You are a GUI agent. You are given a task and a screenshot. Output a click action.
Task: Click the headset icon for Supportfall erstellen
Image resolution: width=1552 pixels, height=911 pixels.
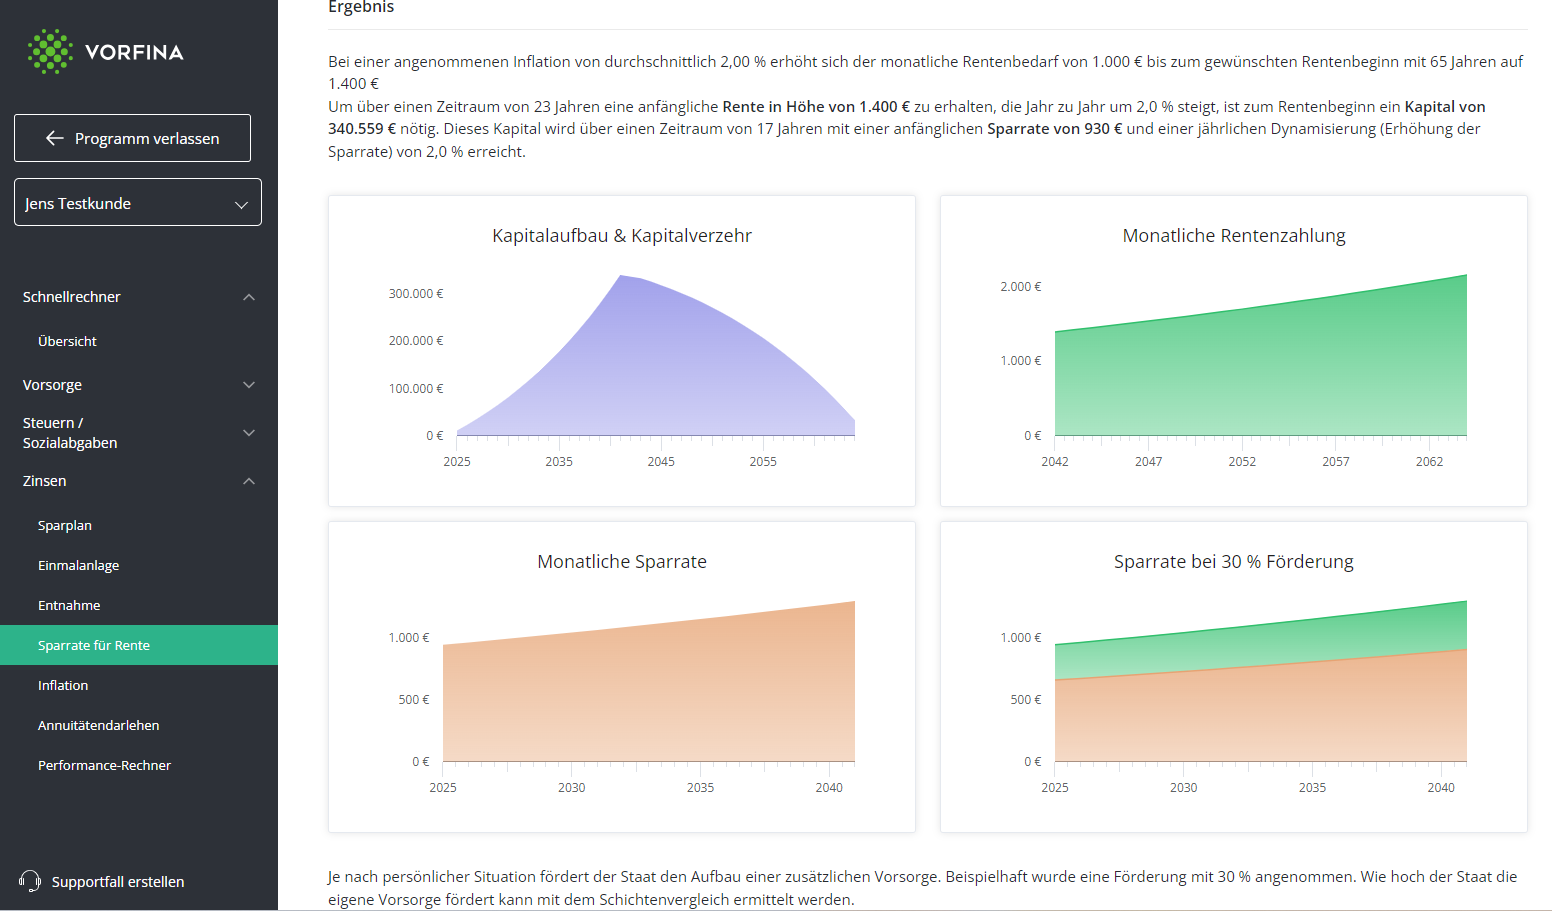(30, 881)
